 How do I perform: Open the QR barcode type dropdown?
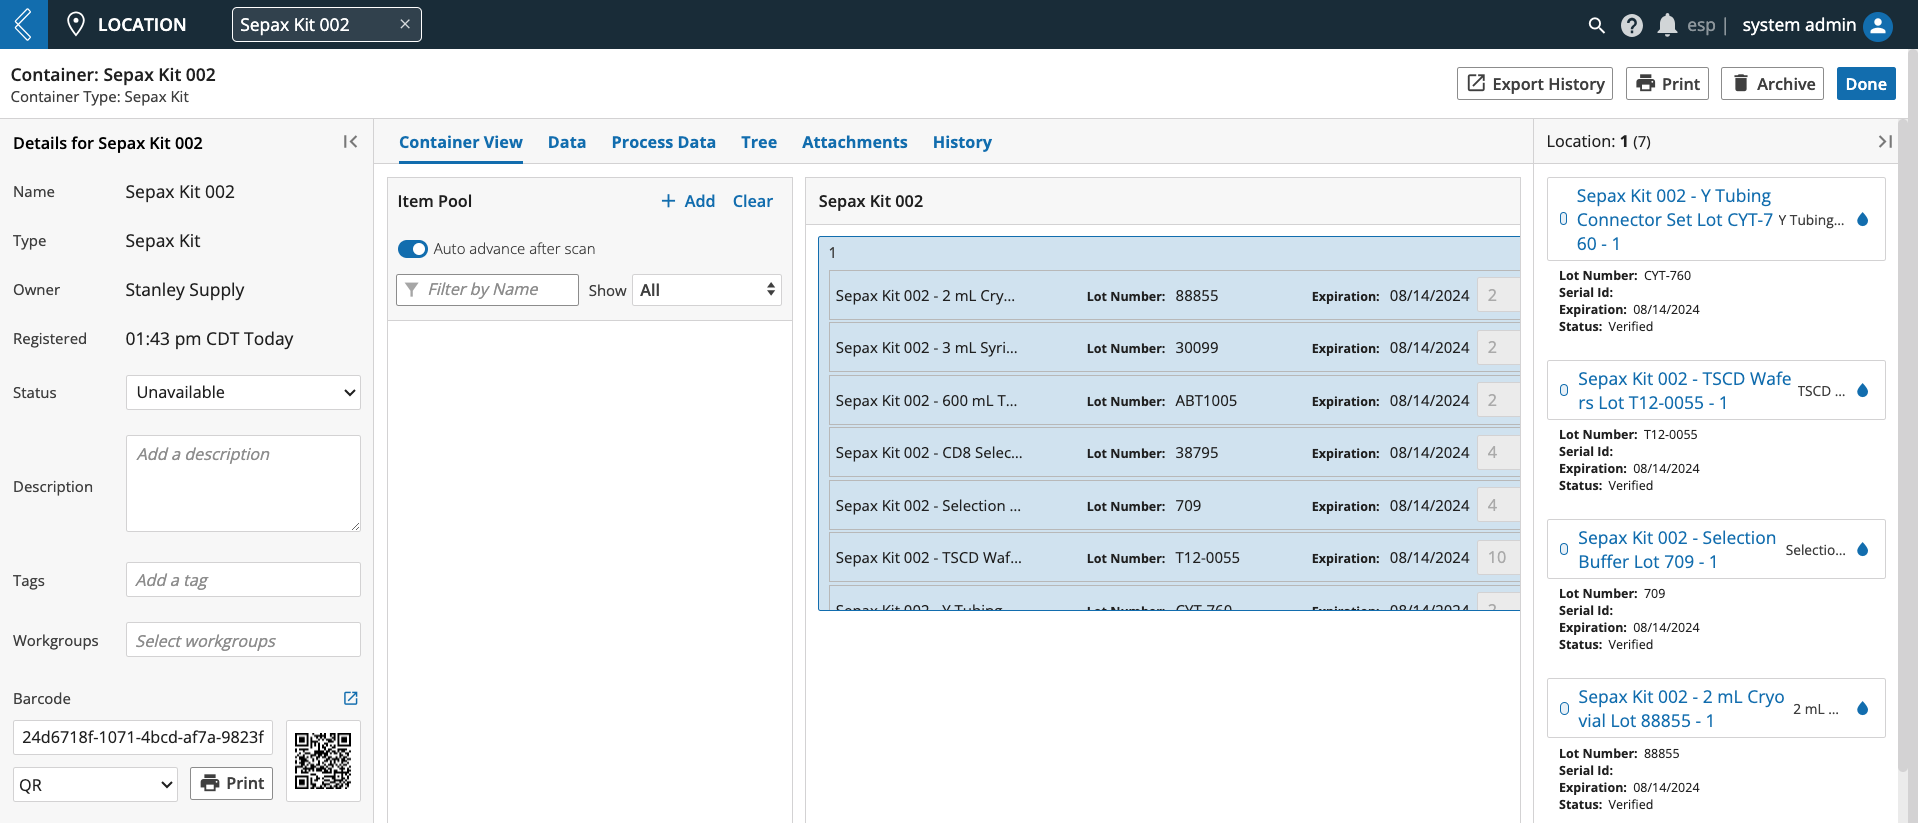pos(95,784)
